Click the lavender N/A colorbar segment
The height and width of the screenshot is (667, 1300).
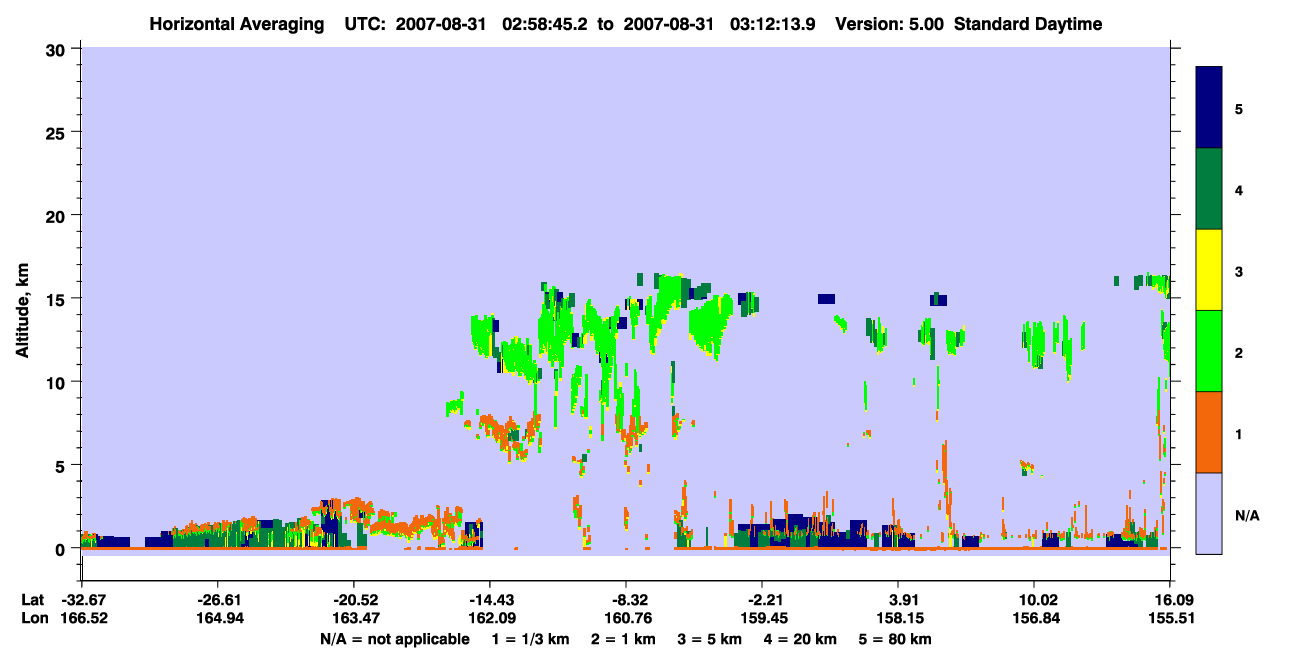click(1209, 513)
